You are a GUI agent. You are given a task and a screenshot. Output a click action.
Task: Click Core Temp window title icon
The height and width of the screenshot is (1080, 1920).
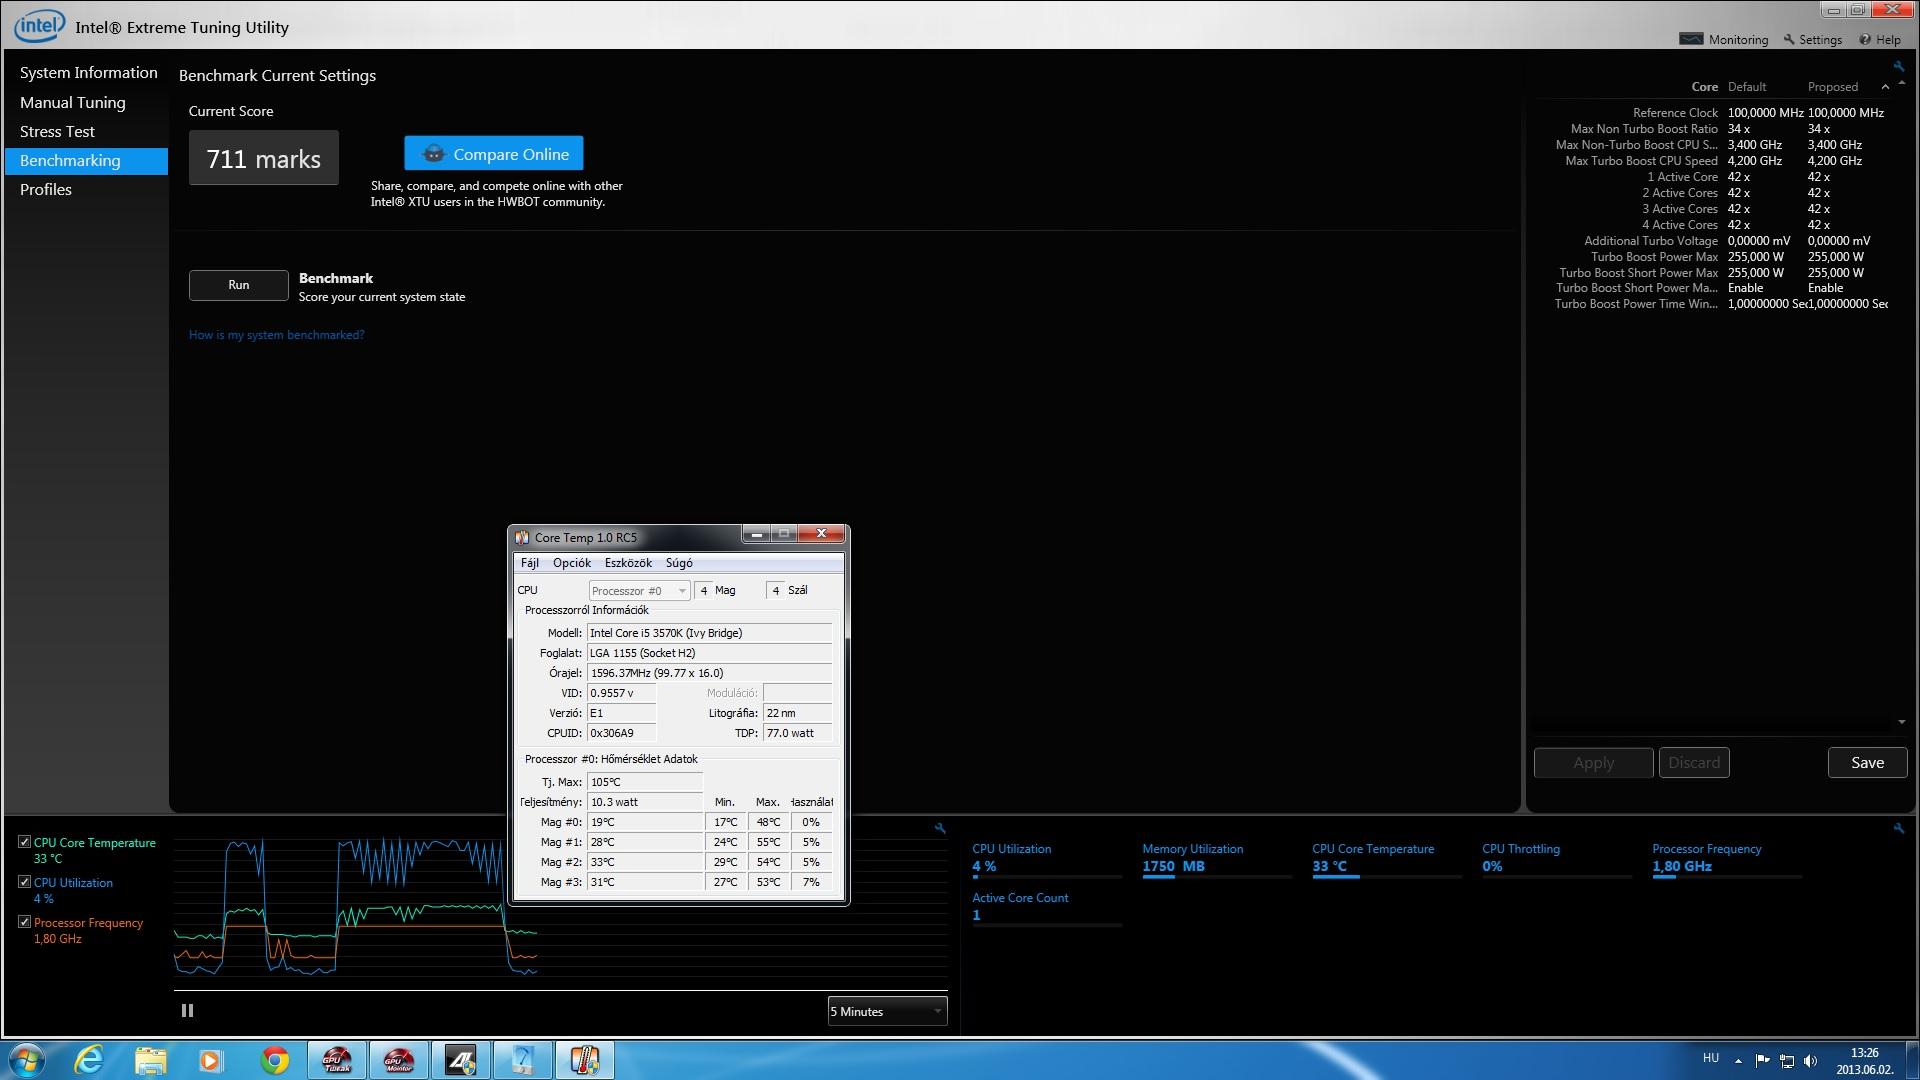coord(522,537)
